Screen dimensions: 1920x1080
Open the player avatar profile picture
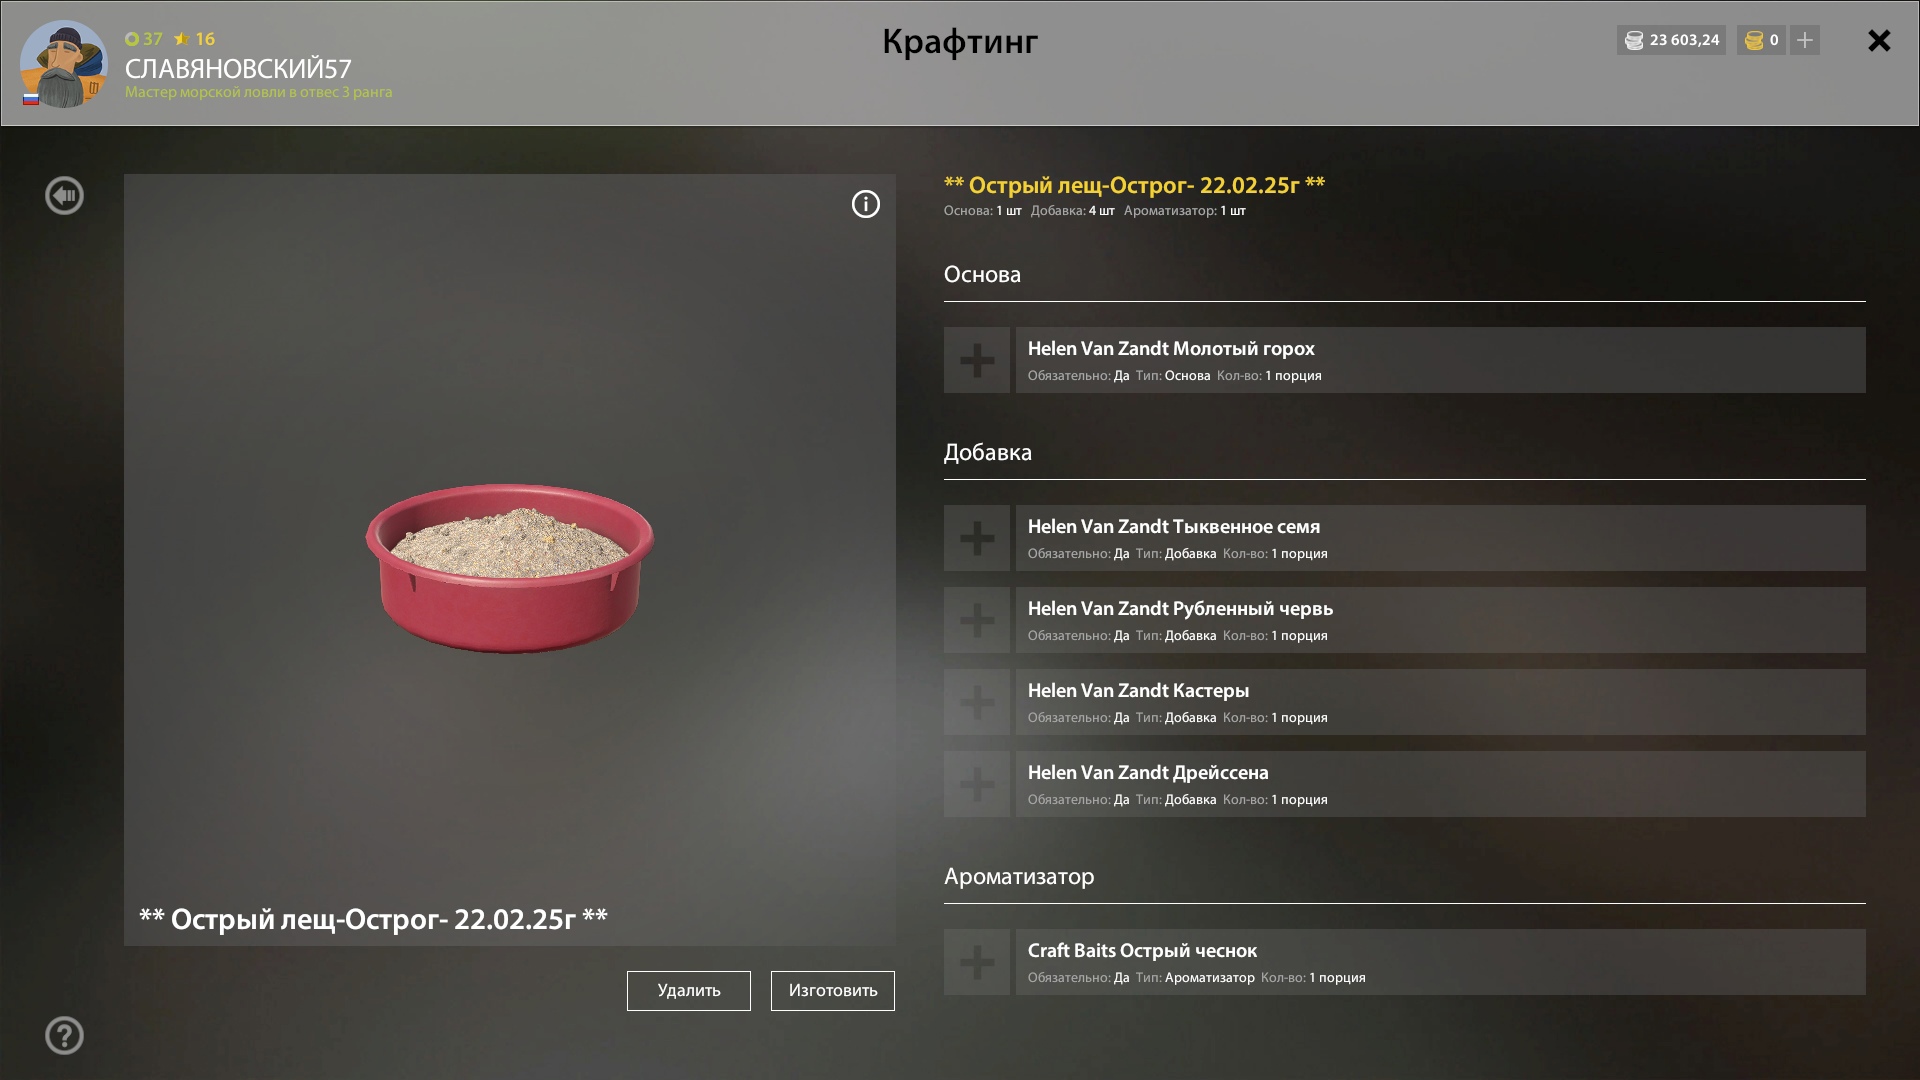point(64,64)
